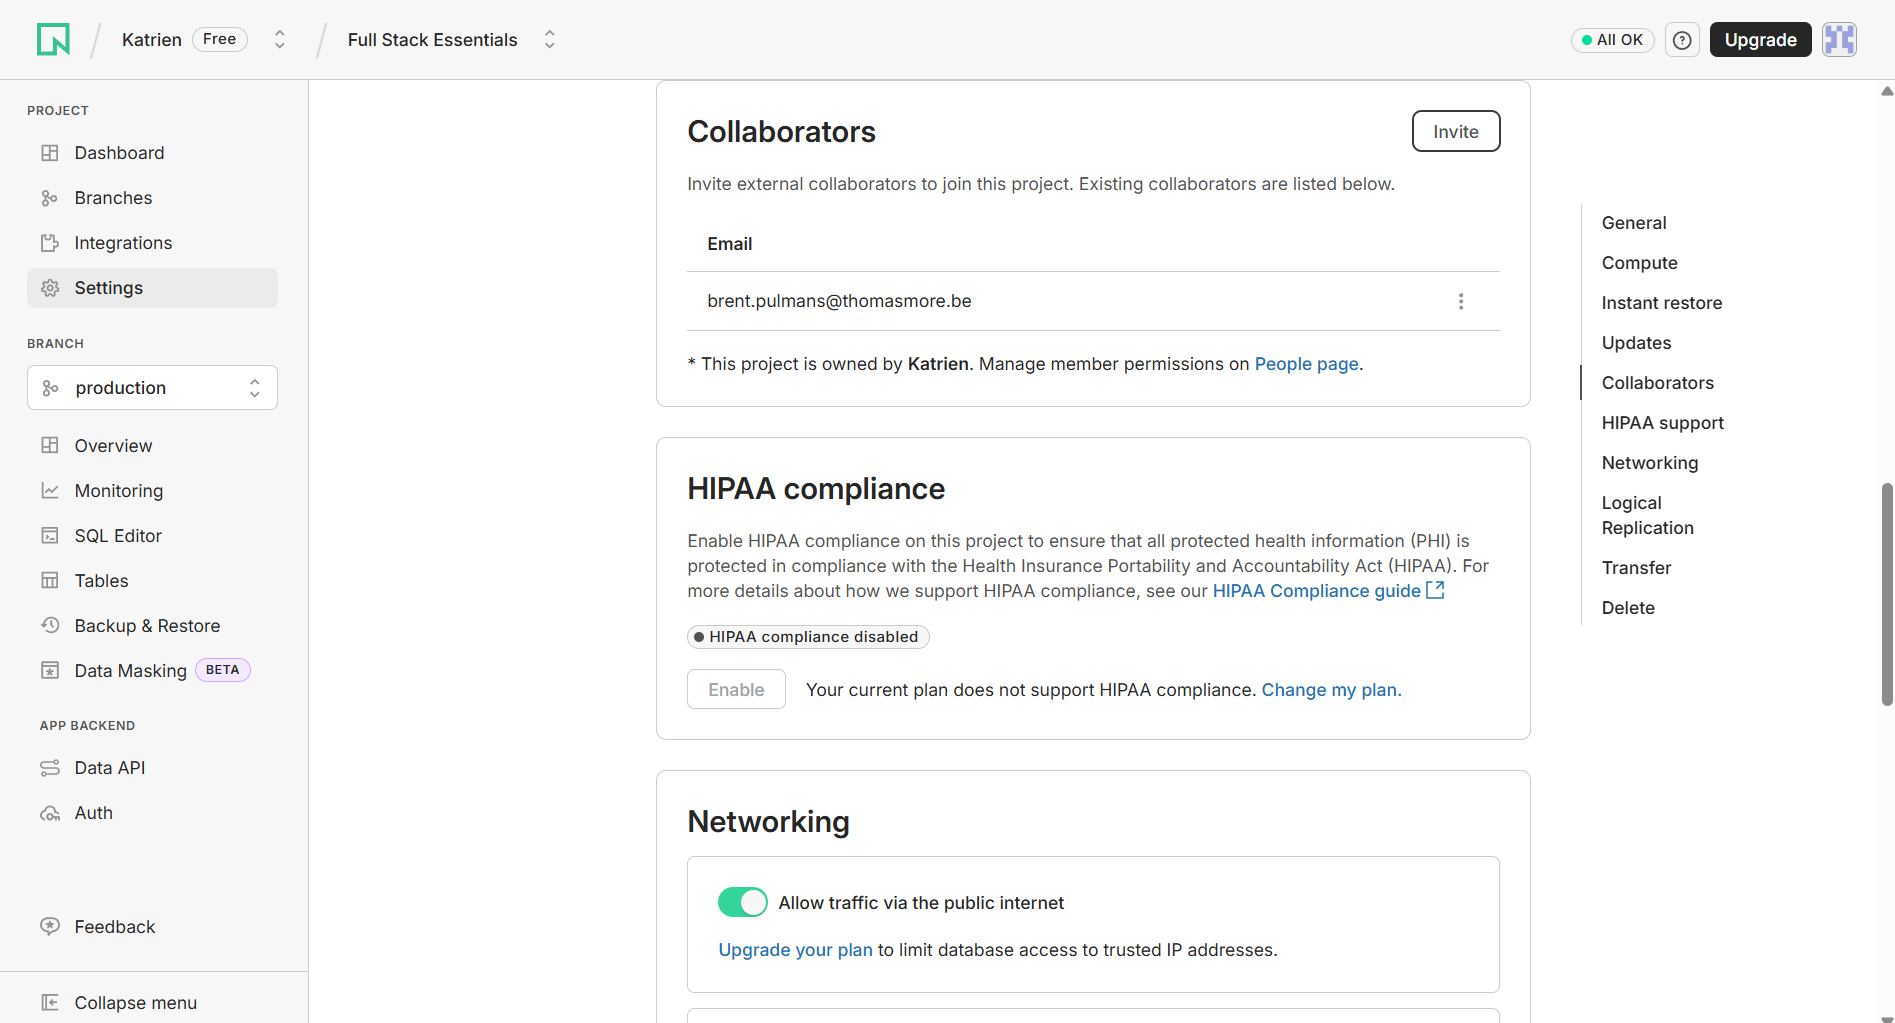Open the Katrien project switcher
Screen dimensions: 1895x1023
[279, 39]
